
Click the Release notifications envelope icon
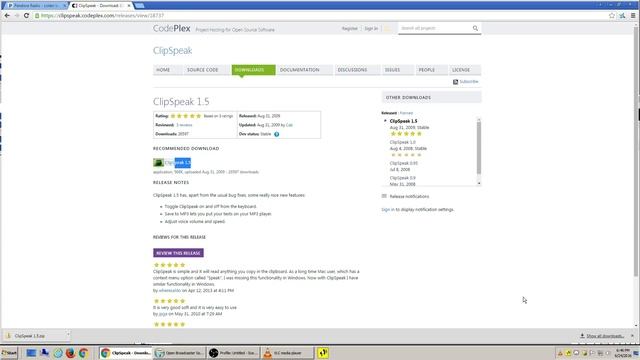(x=384, y=196)
